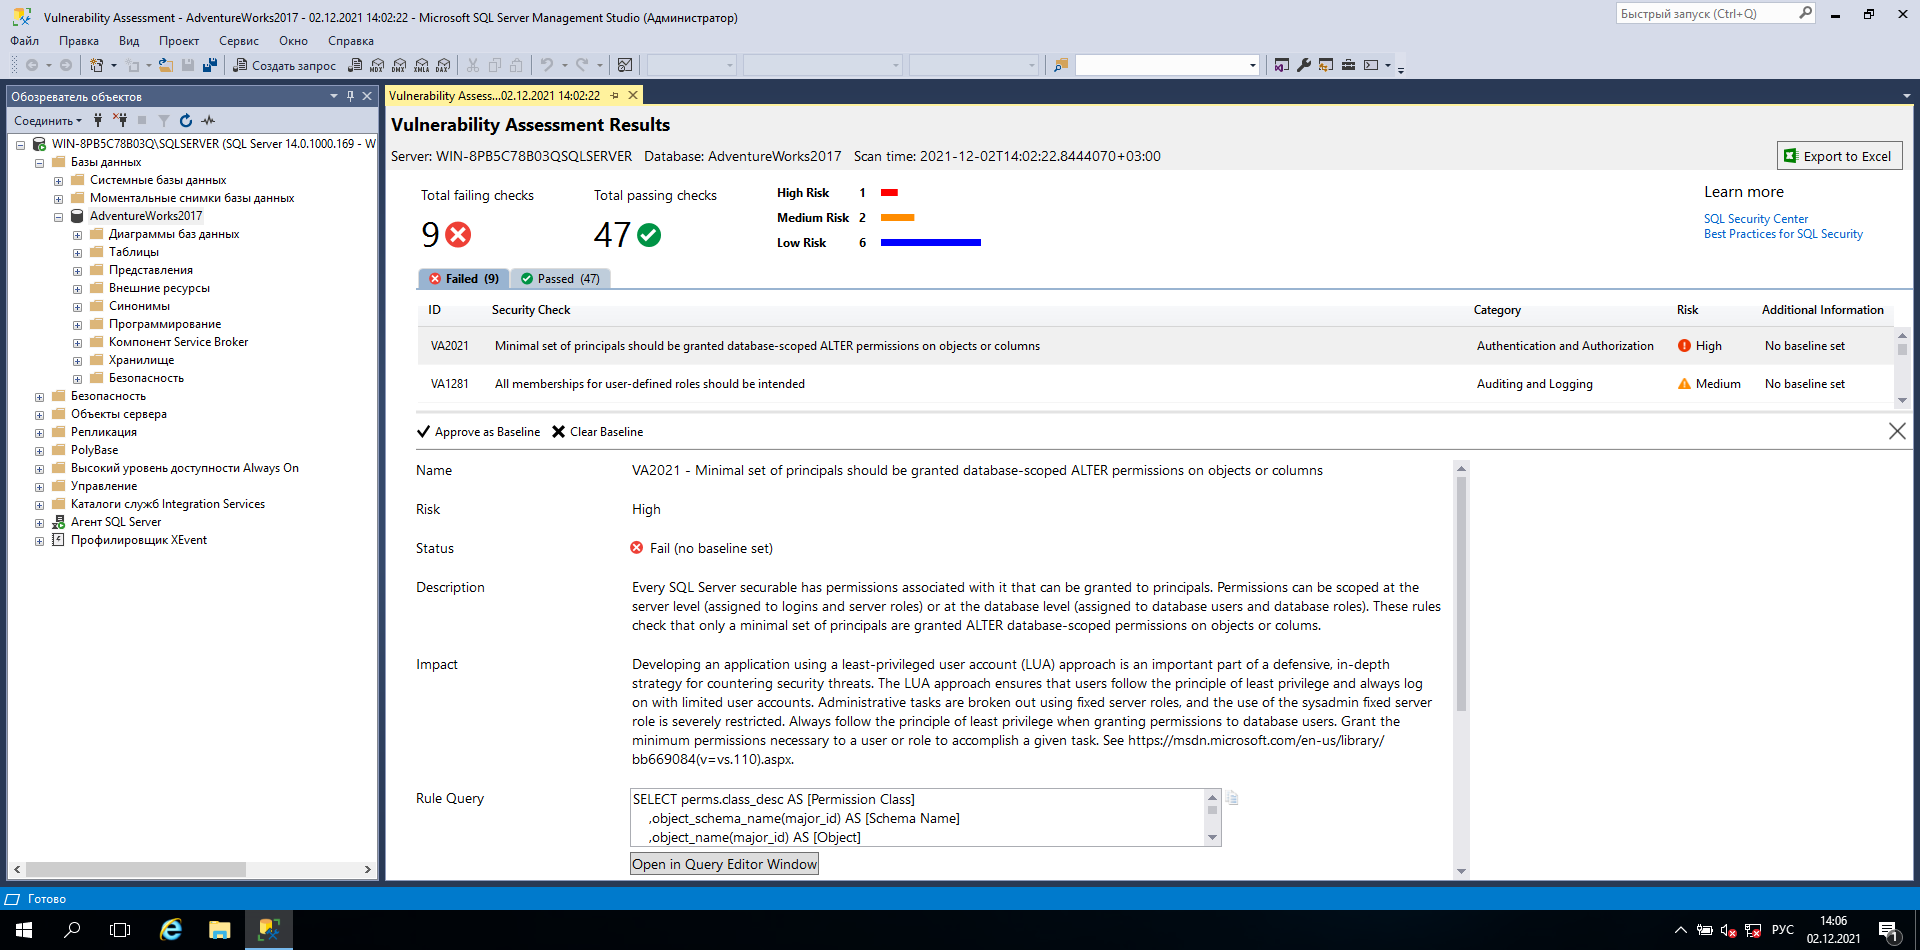Click the activity monitor toolbar icon
The height and width of the screenshot is (950, 1920).
[625, 65]
